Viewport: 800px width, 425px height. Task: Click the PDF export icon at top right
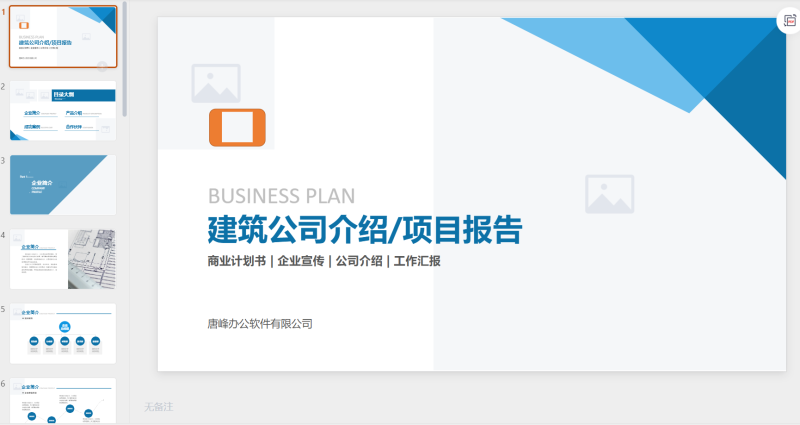point(789,21)
